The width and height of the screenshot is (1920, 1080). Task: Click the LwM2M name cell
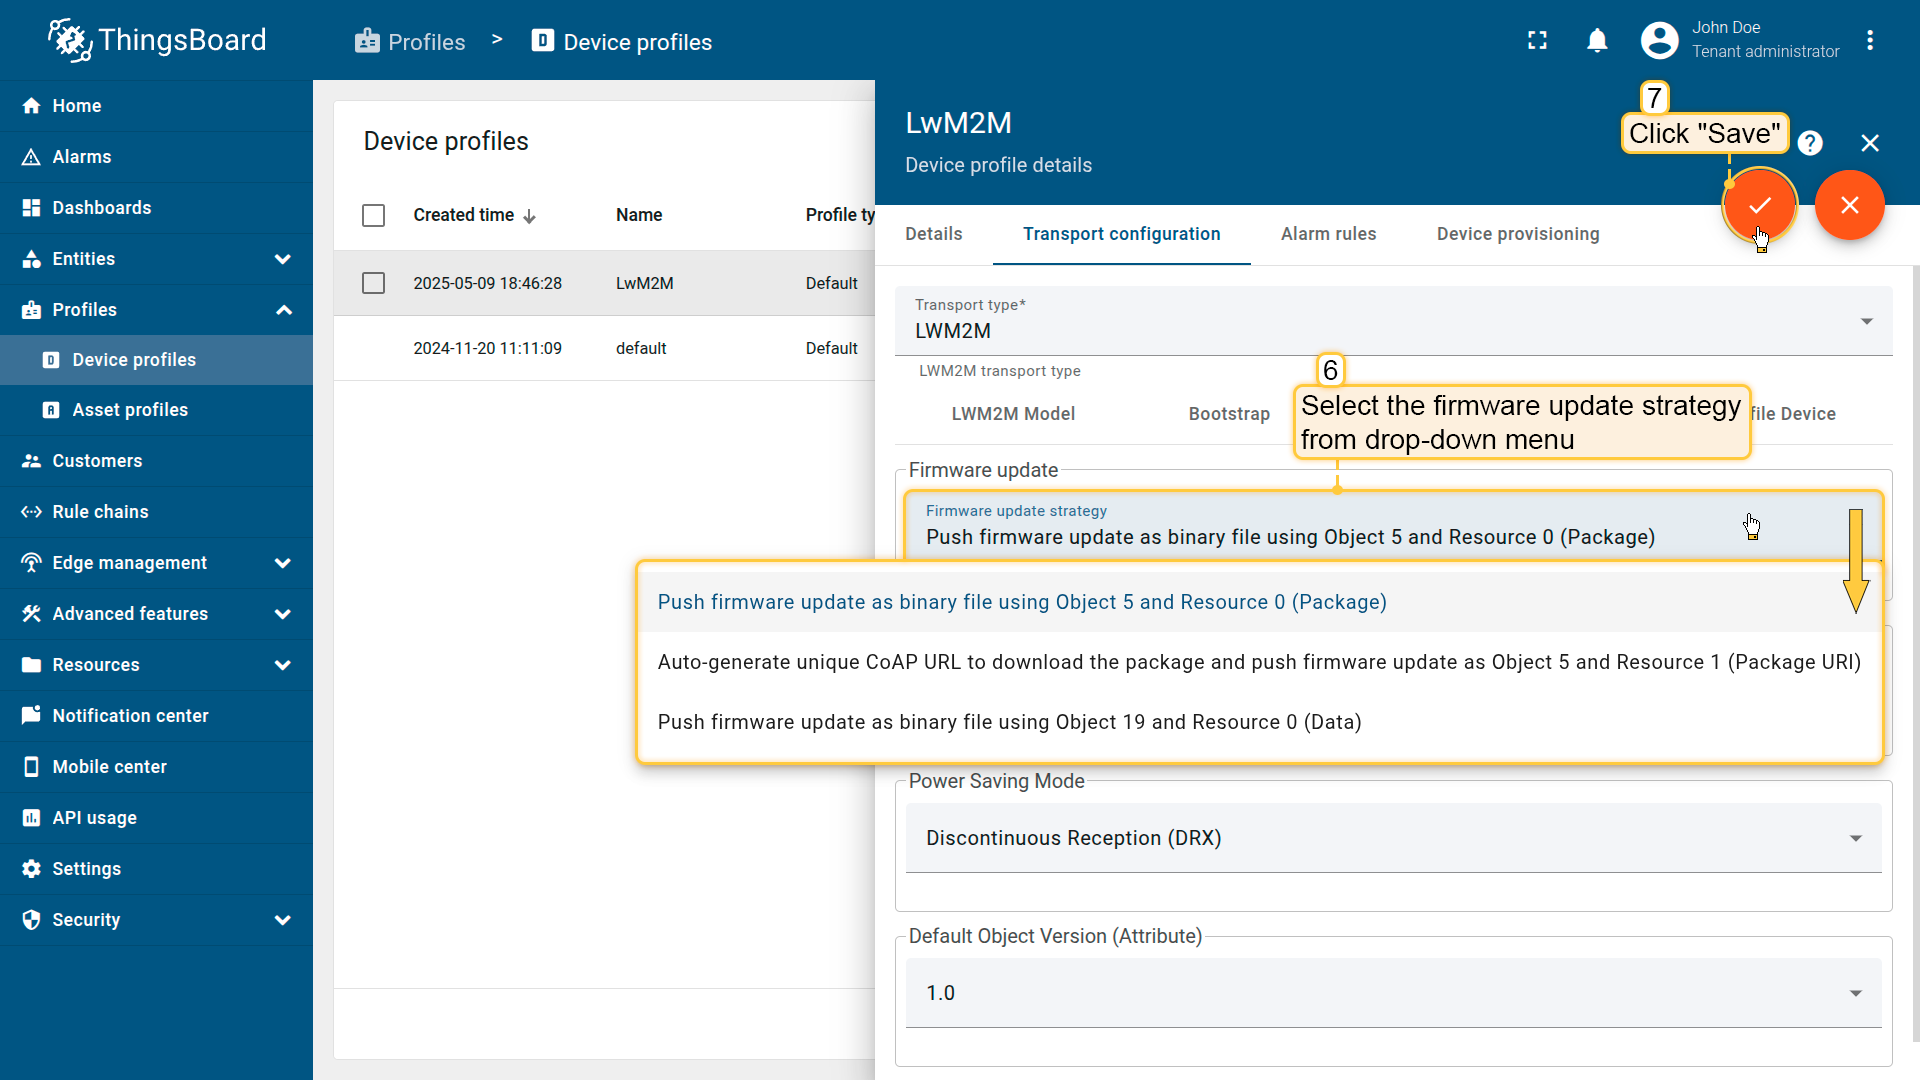(645, 283)
